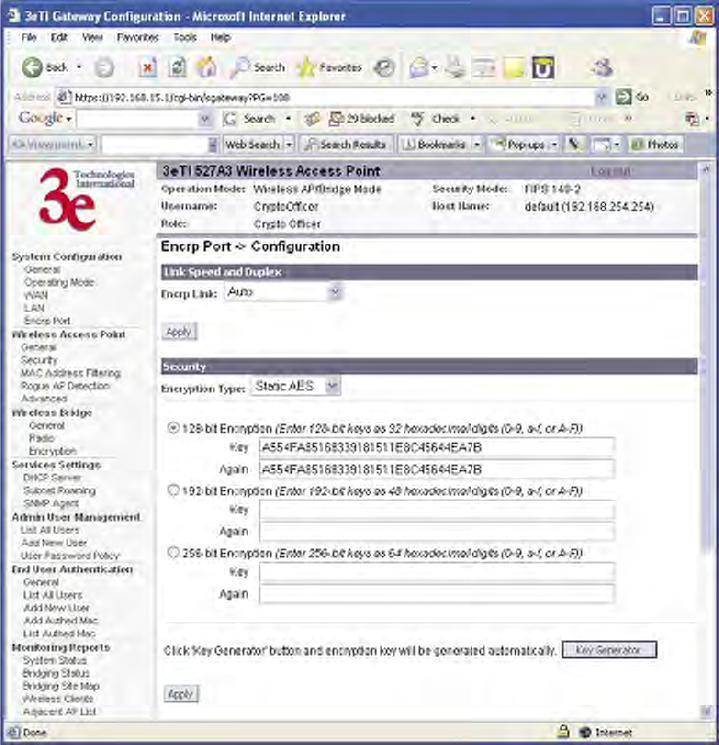Click the 192 bit Again input field
The image size is (719, 745).
pyautogui.click(x=437, y=532)
